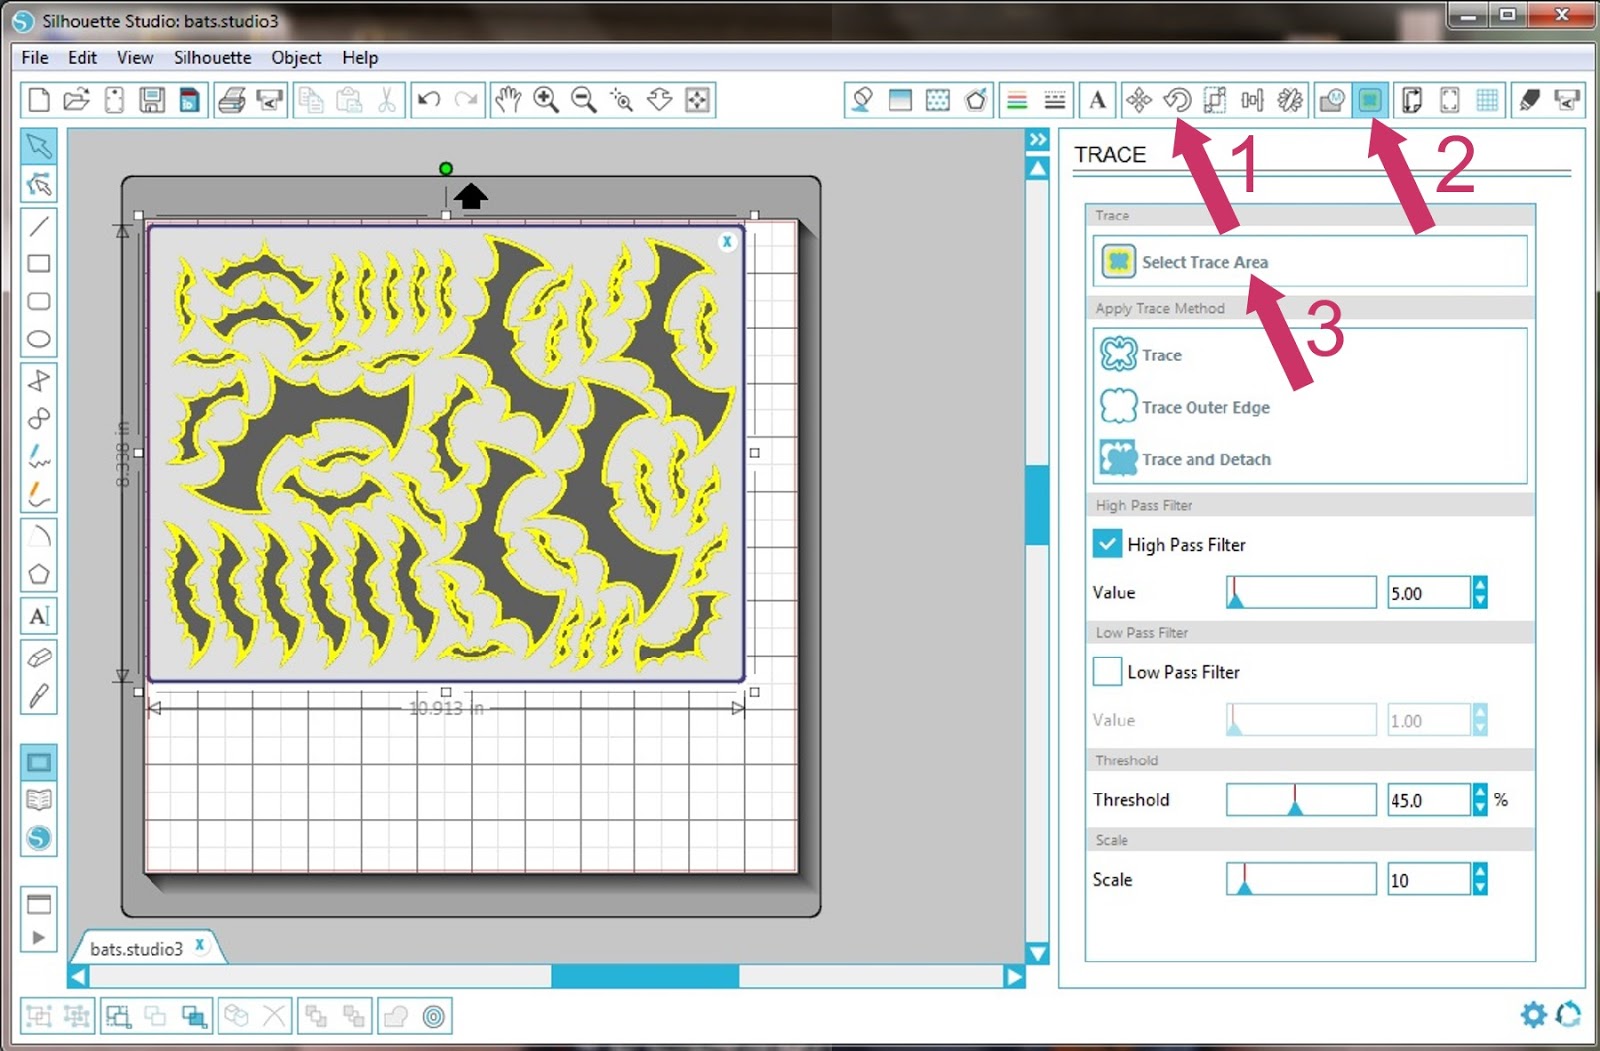The width and height of the screenshot is (1600, 1051).
Task: Save the document with the floppy disk icon
Action: (152, 100)
